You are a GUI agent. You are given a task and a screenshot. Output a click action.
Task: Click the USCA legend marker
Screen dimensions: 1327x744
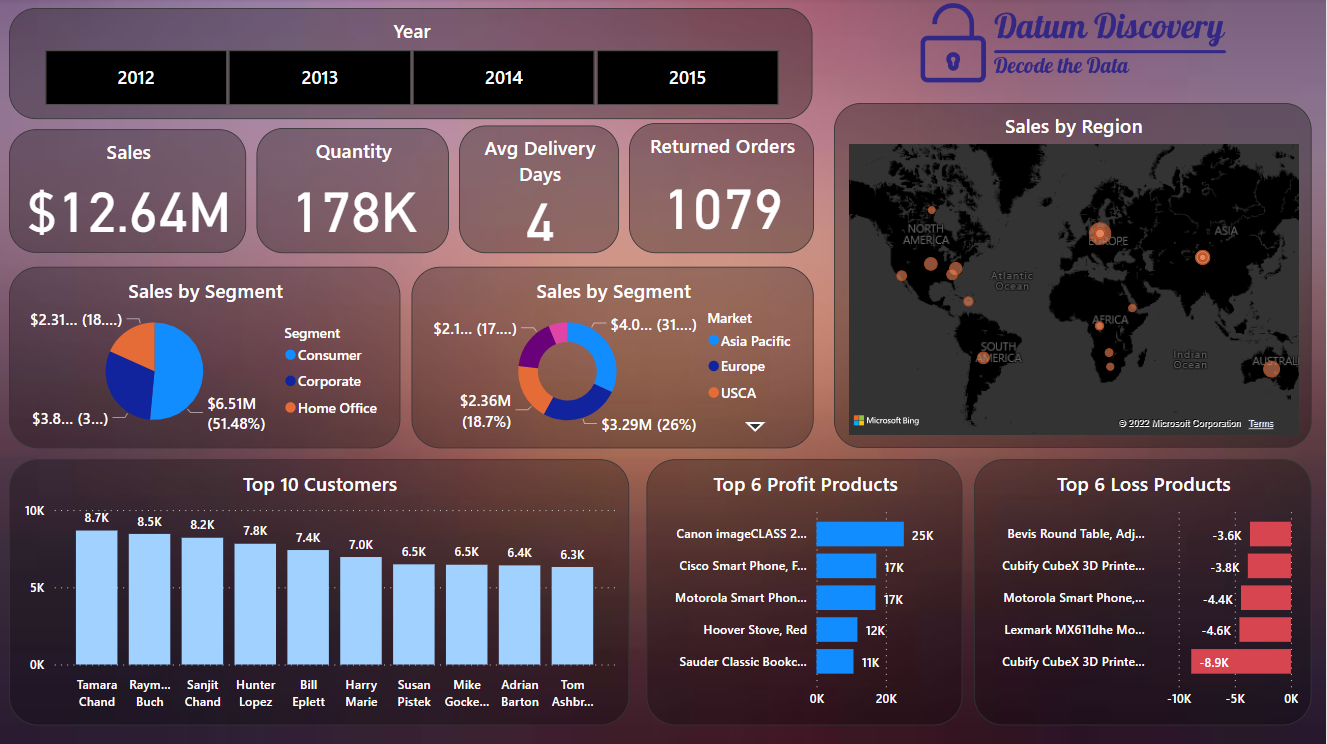713,393
